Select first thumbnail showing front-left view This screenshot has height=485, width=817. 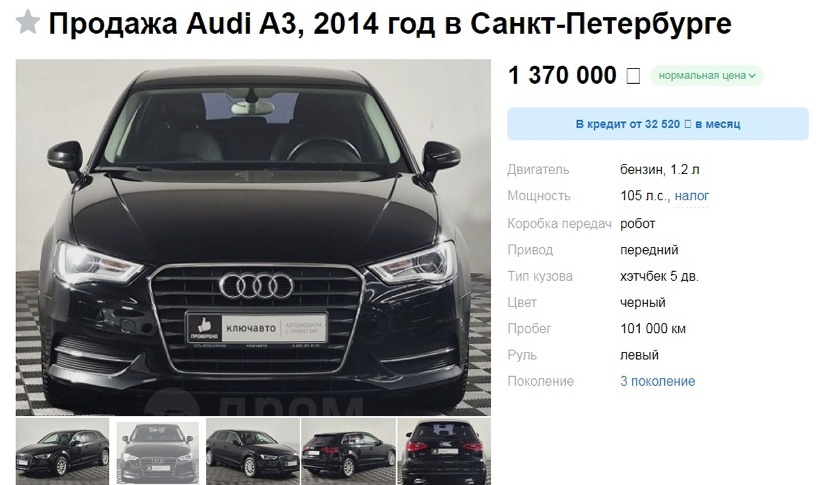63,452
